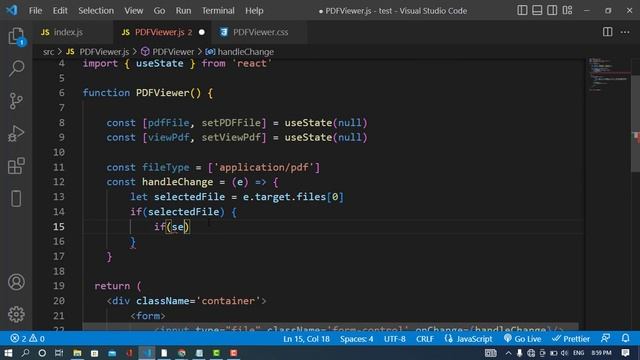Toggle the Secondary Side Bar
The width and height of the screenshot is (640, 360).
[x=552, y=10]
